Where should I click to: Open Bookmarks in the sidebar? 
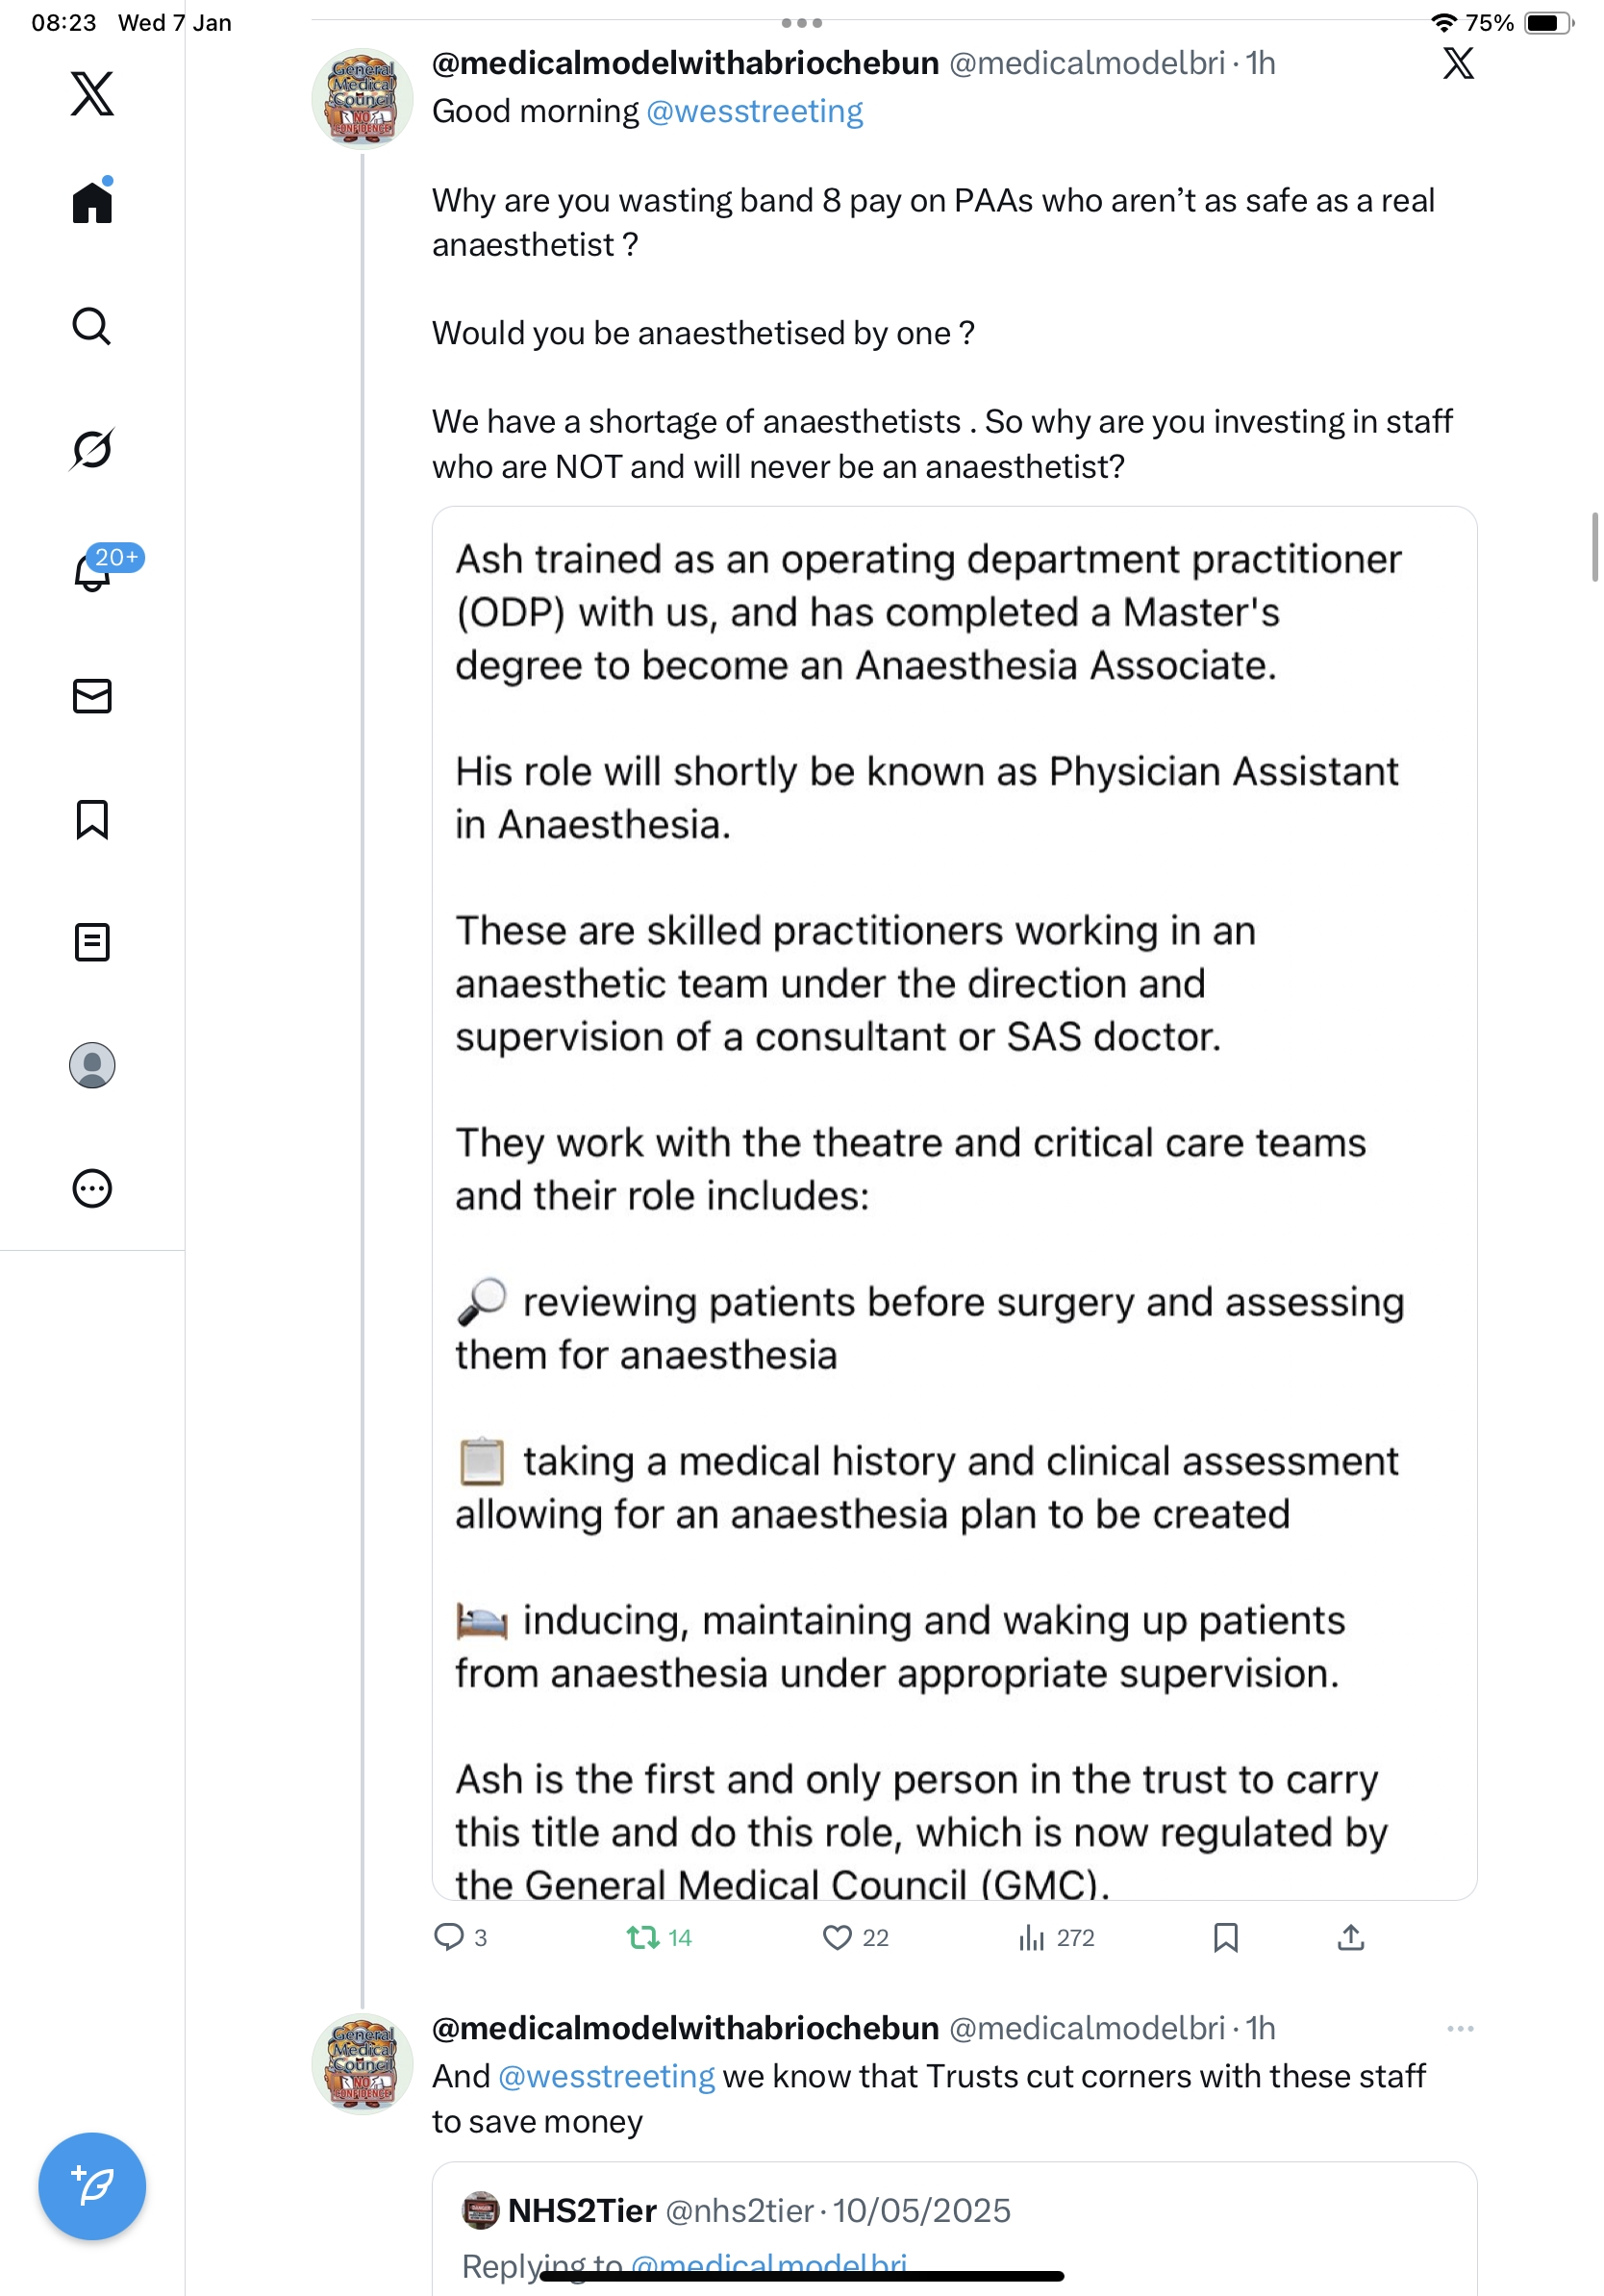click(92, 819)
